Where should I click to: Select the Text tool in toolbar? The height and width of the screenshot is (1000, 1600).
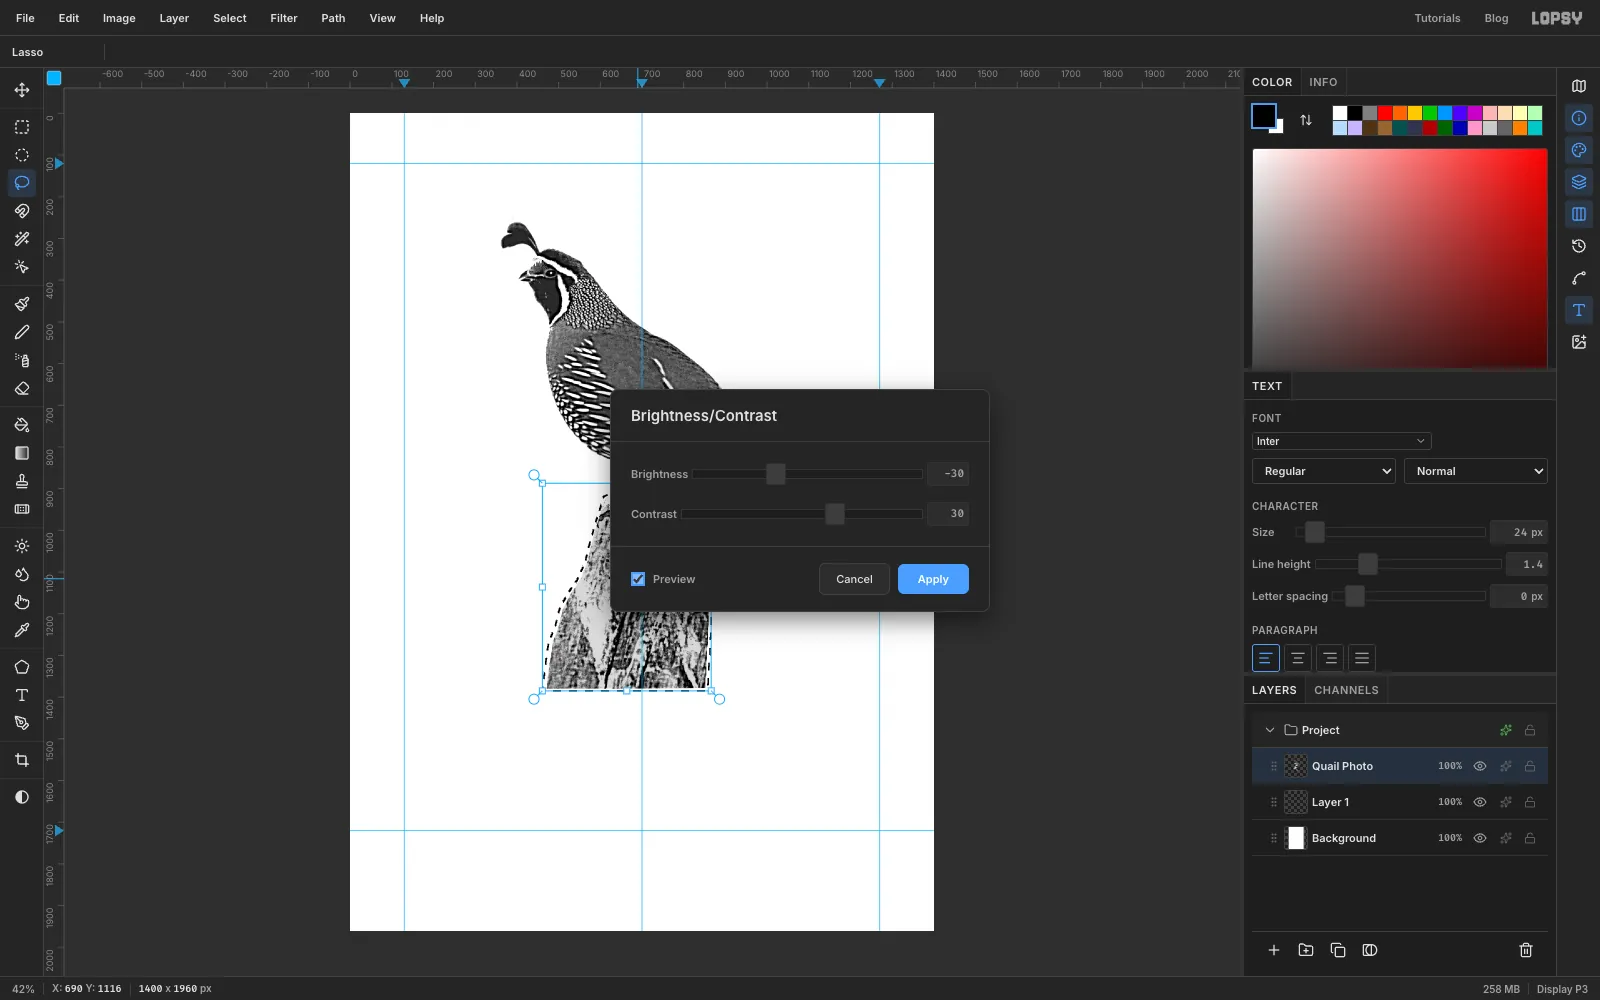[21, 695]
